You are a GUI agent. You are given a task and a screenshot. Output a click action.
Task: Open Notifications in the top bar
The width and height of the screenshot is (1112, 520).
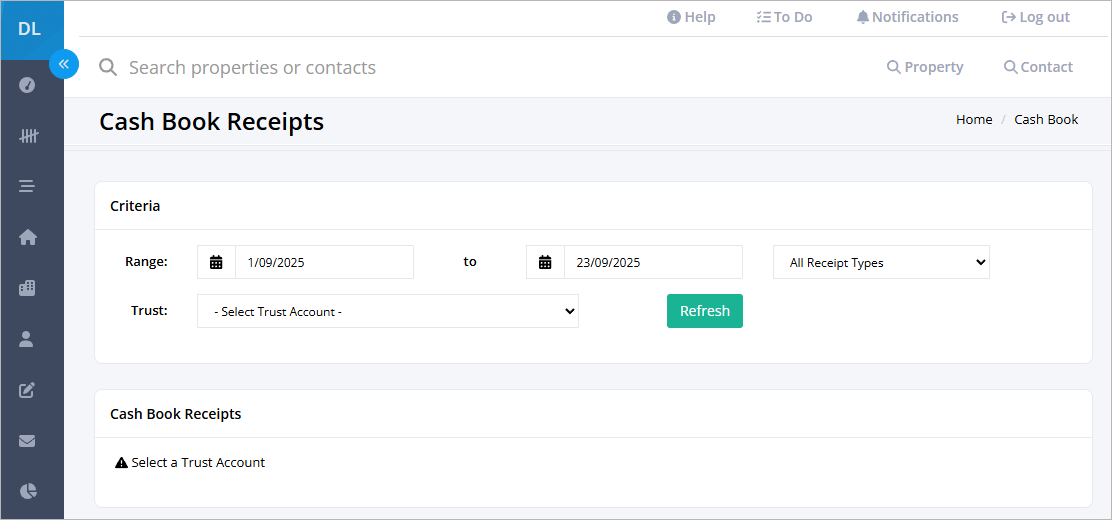908,17
